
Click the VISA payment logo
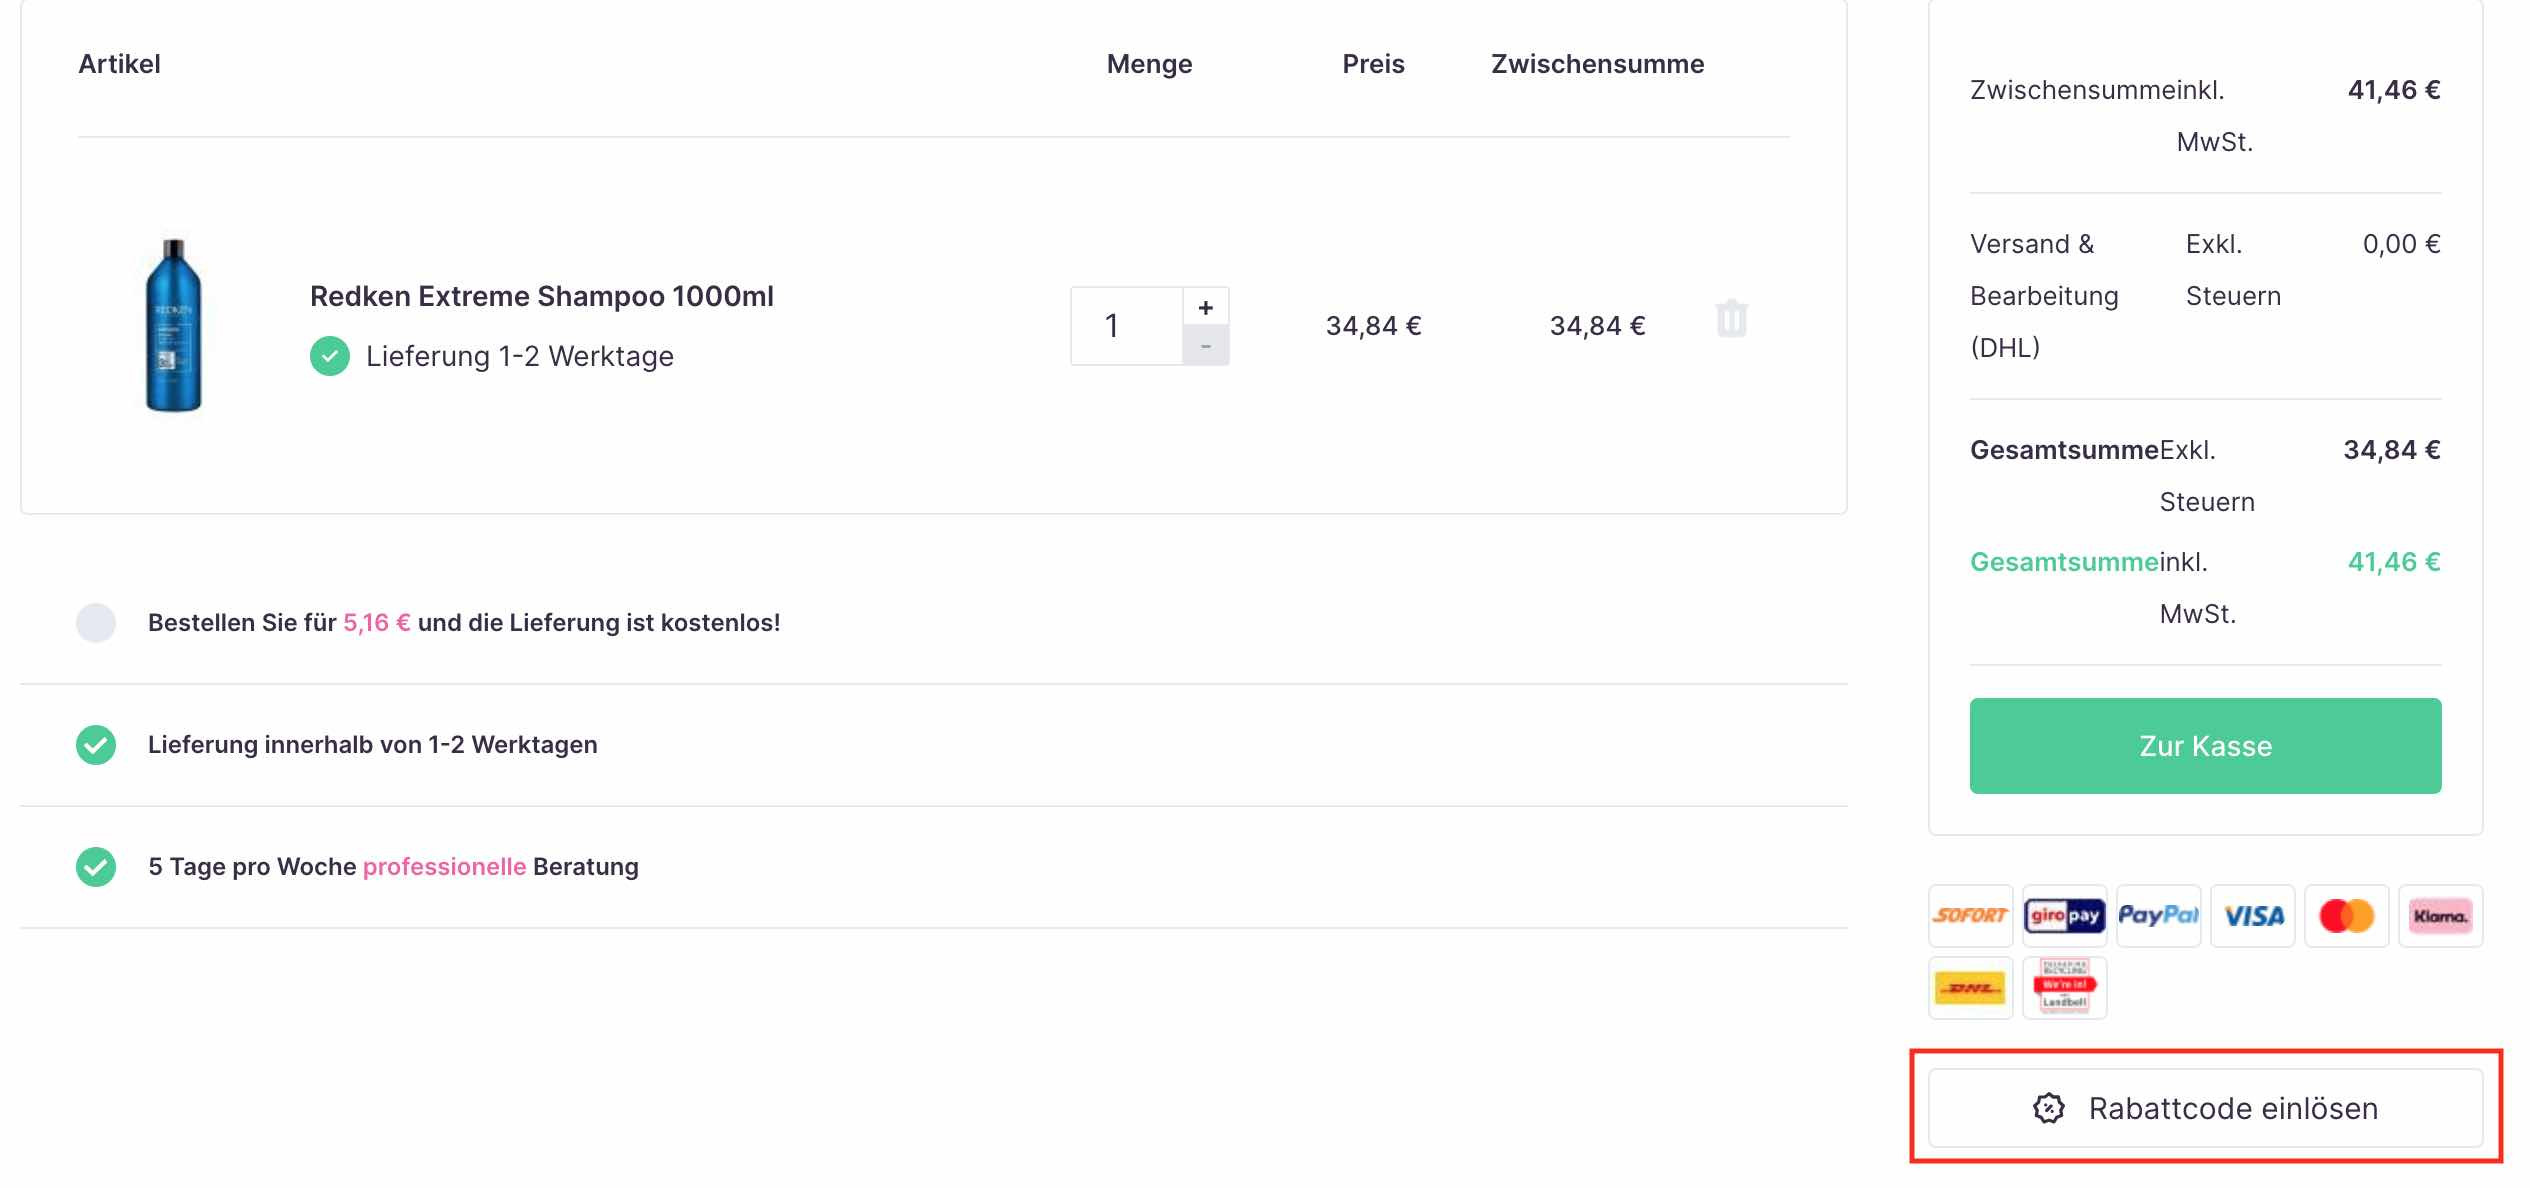(x=2252, y=915)
